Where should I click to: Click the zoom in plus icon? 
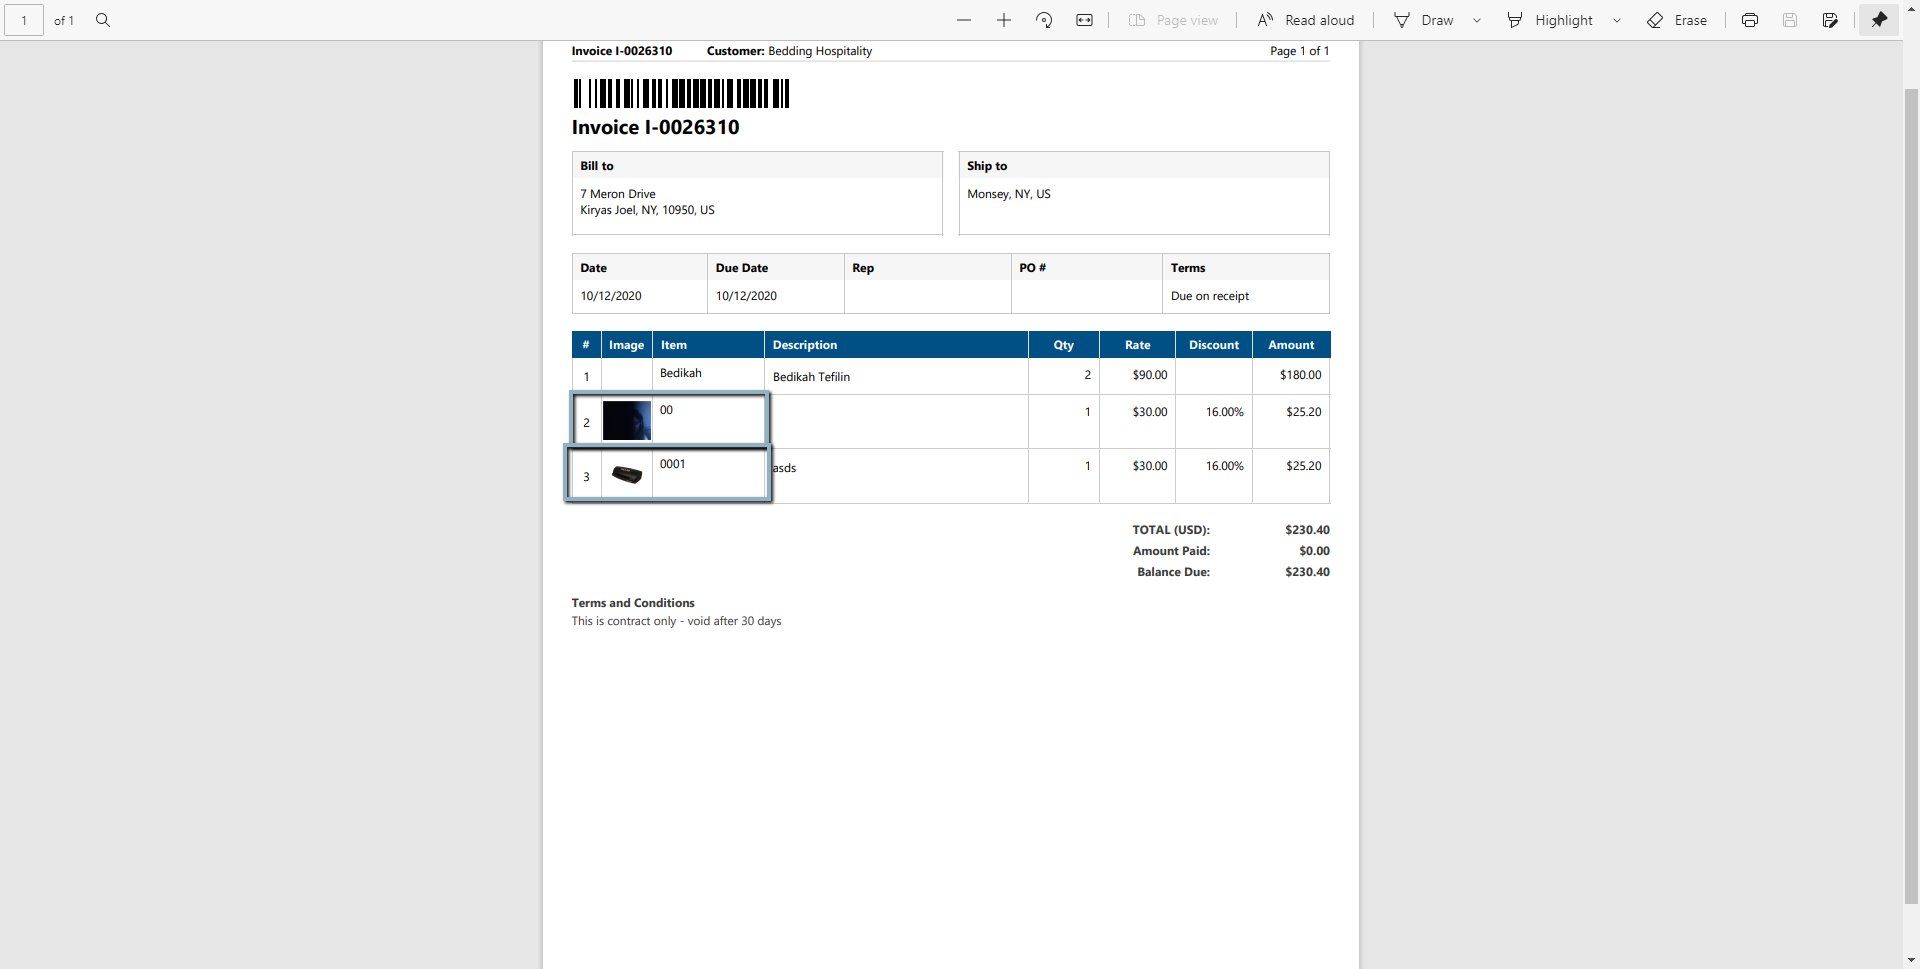[1004, 20]
